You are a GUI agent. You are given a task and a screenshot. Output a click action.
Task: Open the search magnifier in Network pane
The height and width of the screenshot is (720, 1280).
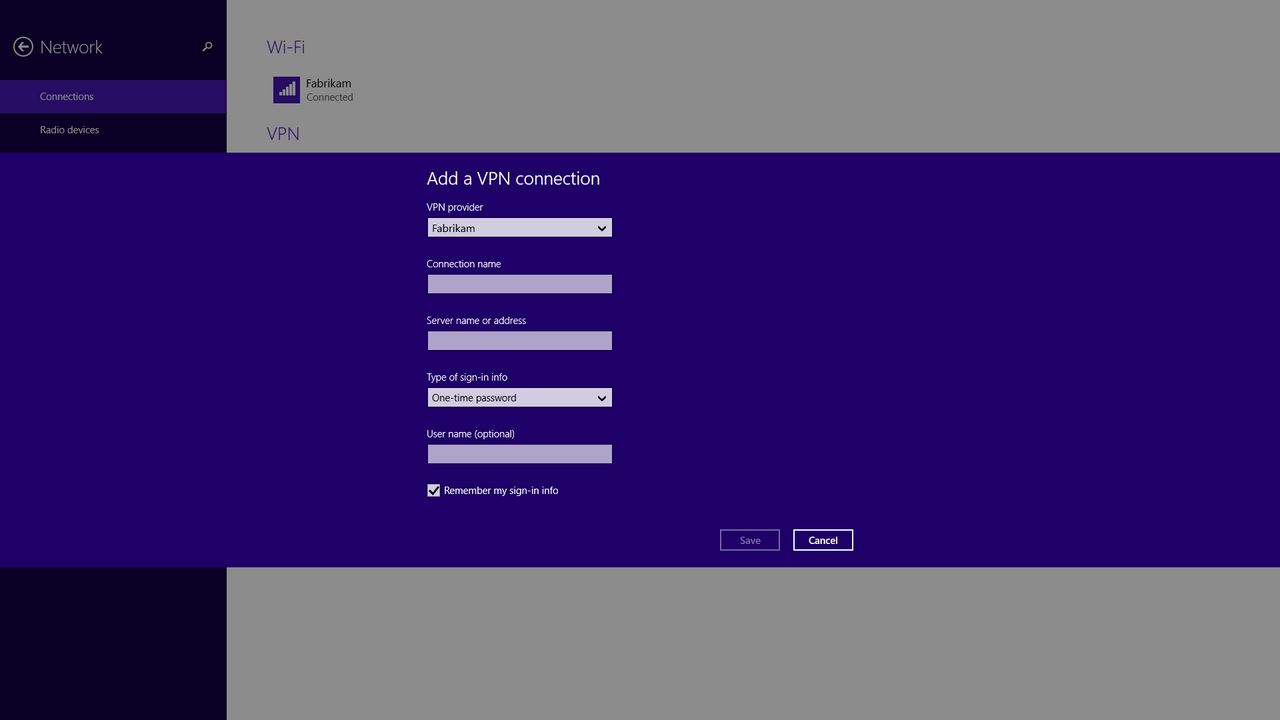tap(207, 47)
